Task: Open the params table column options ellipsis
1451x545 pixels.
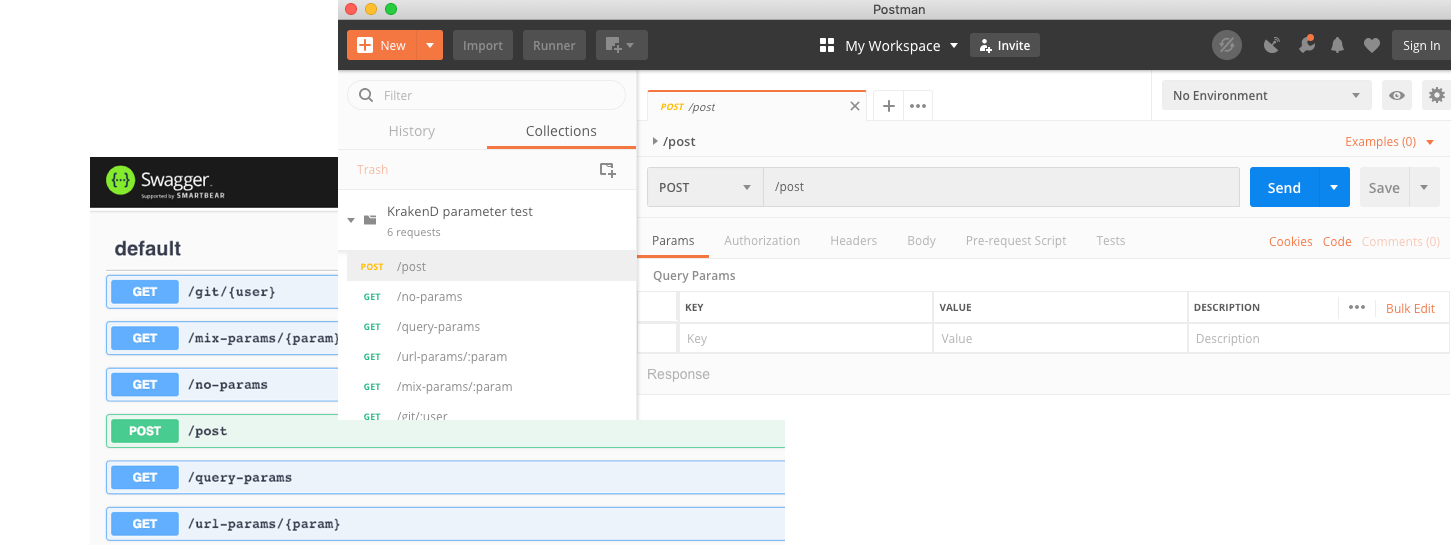Action: (x=1356, y=308)
